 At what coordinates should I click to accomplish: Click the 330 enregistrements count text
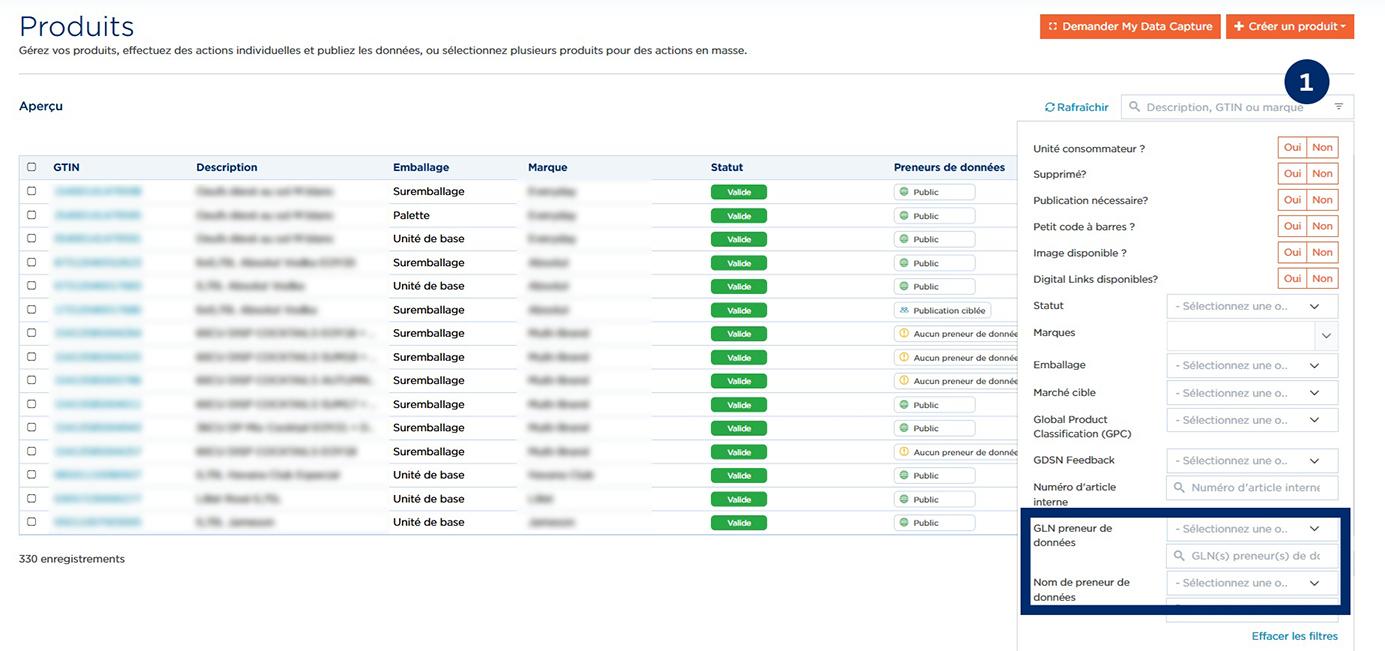pyautogui.click(x=72, y=559)
